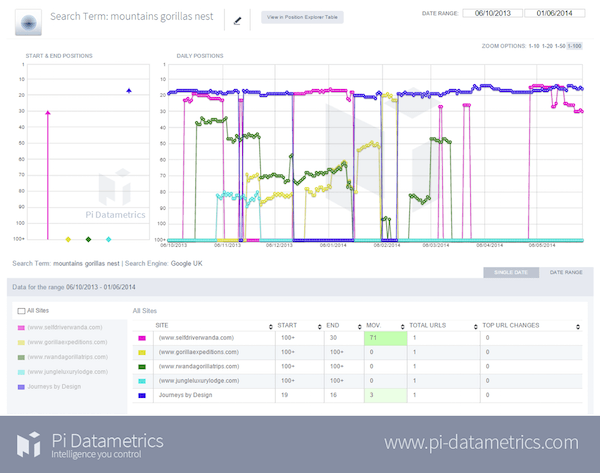Click the magenta arrow tip in start/end chart
The image size is (600, 473).
[47, 113]
